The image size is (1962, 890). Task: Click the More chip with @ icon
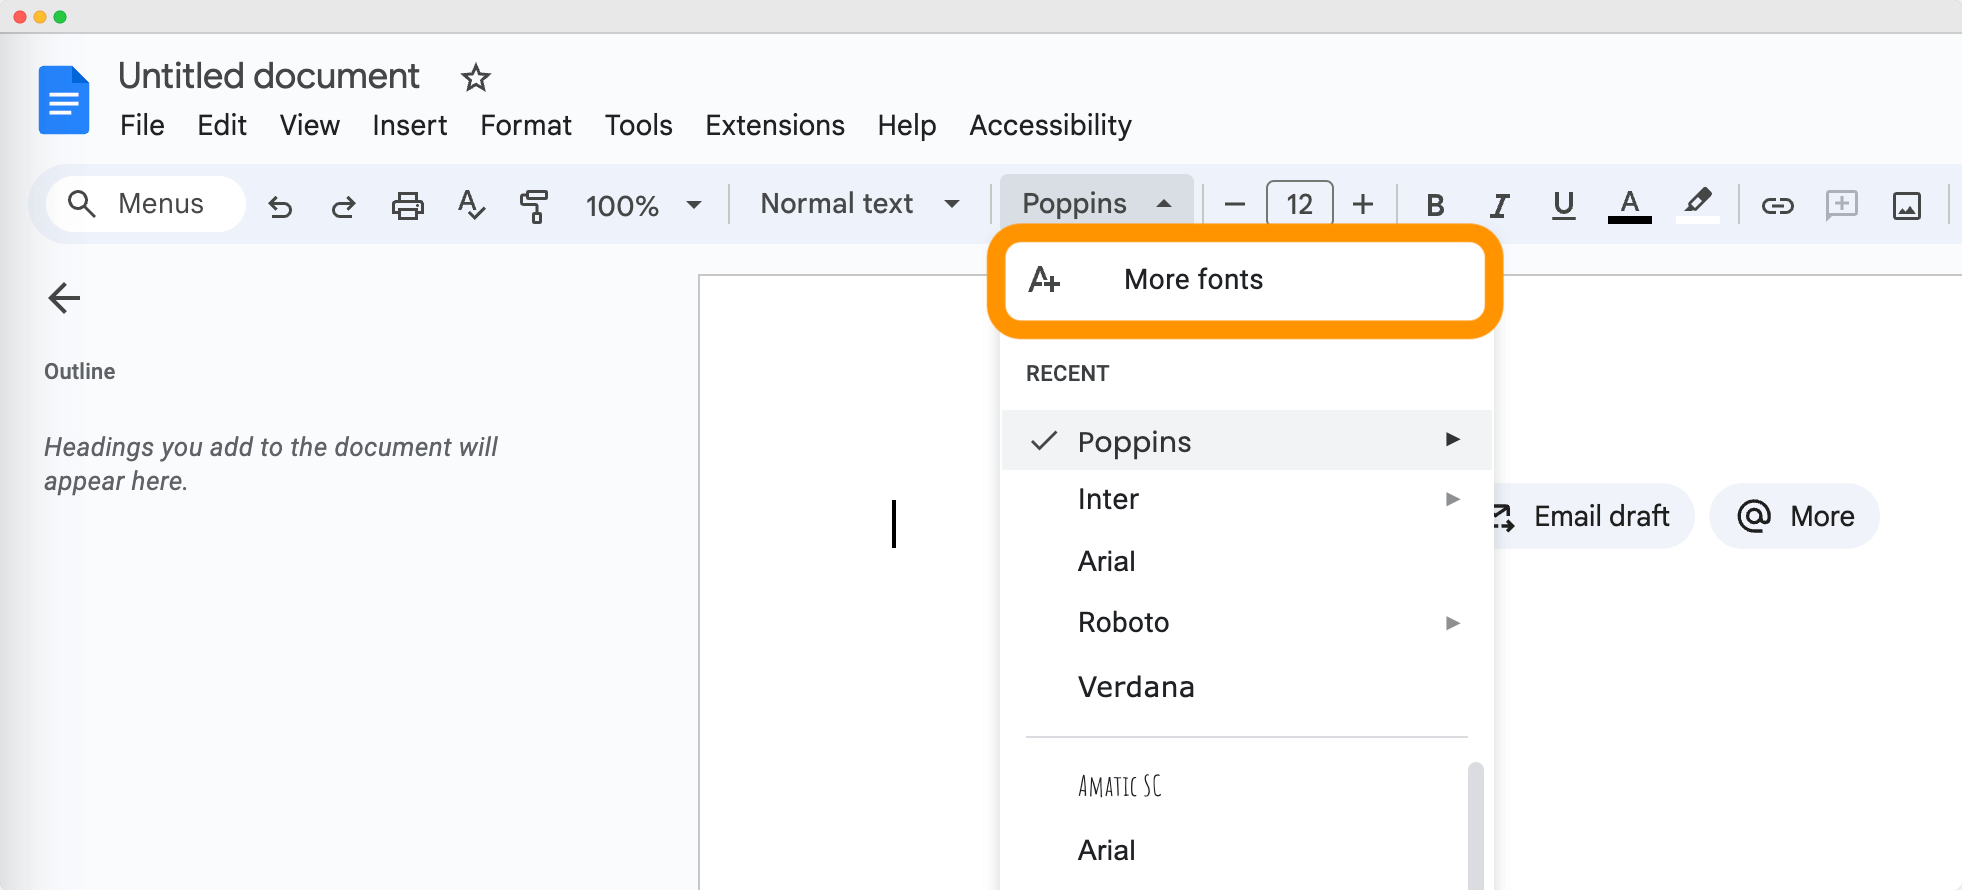(1795, 516)
